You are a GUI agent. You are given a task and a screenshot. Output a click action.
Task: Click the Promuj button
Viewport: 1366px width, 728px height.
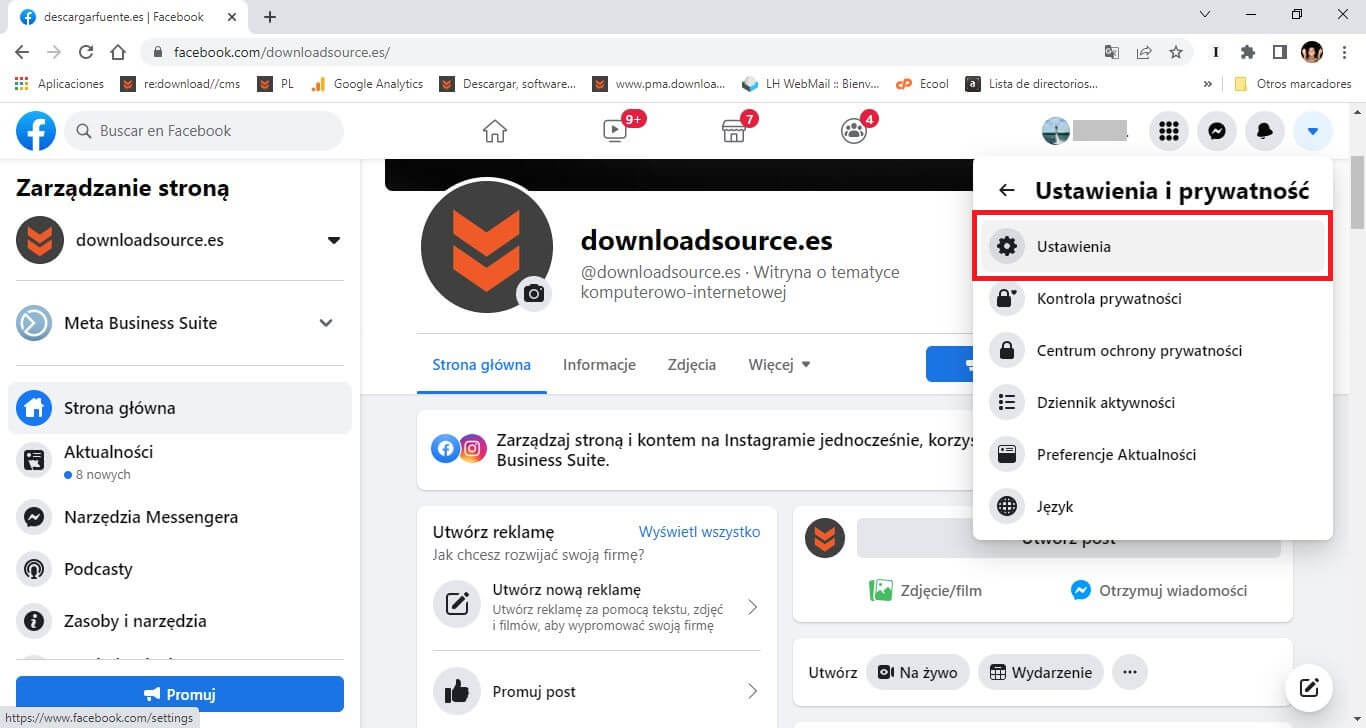[x=180, y=694]
